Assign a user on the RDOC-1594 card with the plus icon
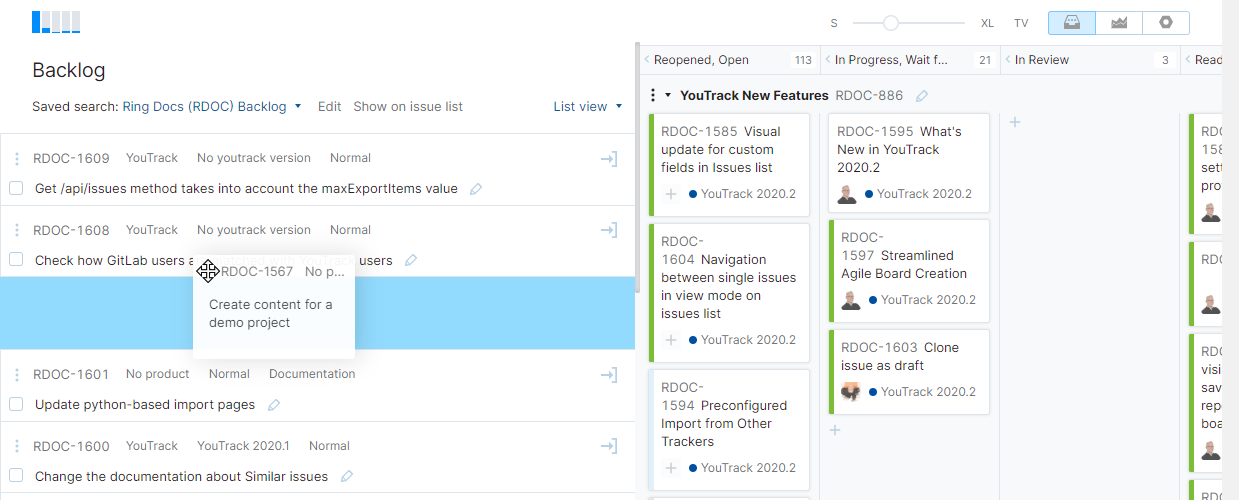Image resolution: width=1239 pixels, height=500 pixels. (x=671, y=468)
